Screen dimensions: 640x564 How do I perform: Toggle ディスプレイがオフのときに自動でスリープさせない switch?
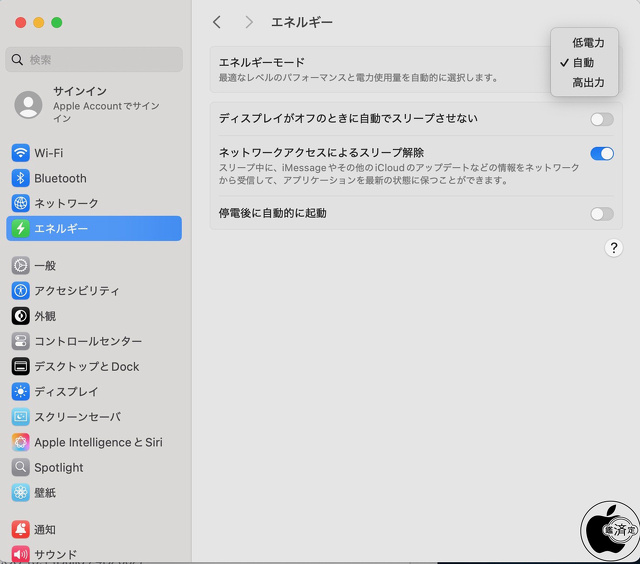point(602,119)
